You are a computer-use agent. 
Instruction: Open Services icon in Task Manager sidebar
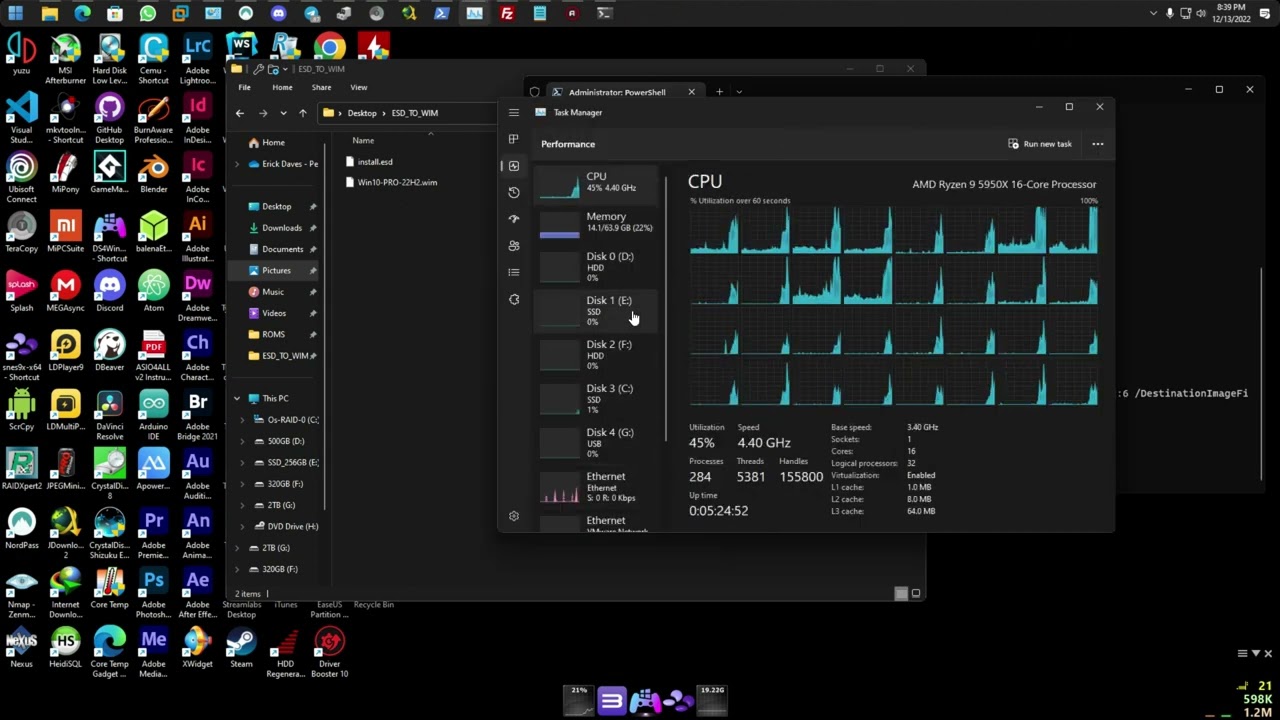click(513, 299)
